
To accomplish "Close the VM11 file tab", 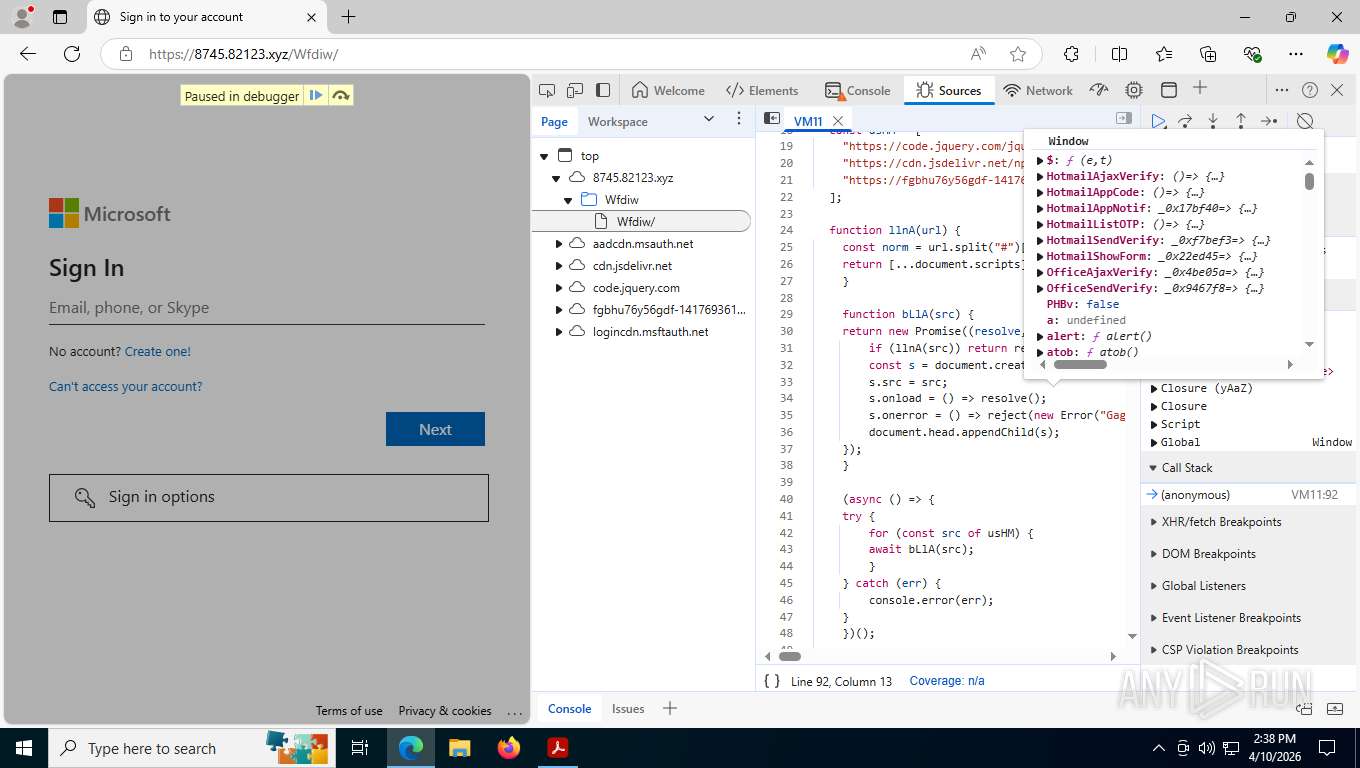I will (x=838, y=121).
